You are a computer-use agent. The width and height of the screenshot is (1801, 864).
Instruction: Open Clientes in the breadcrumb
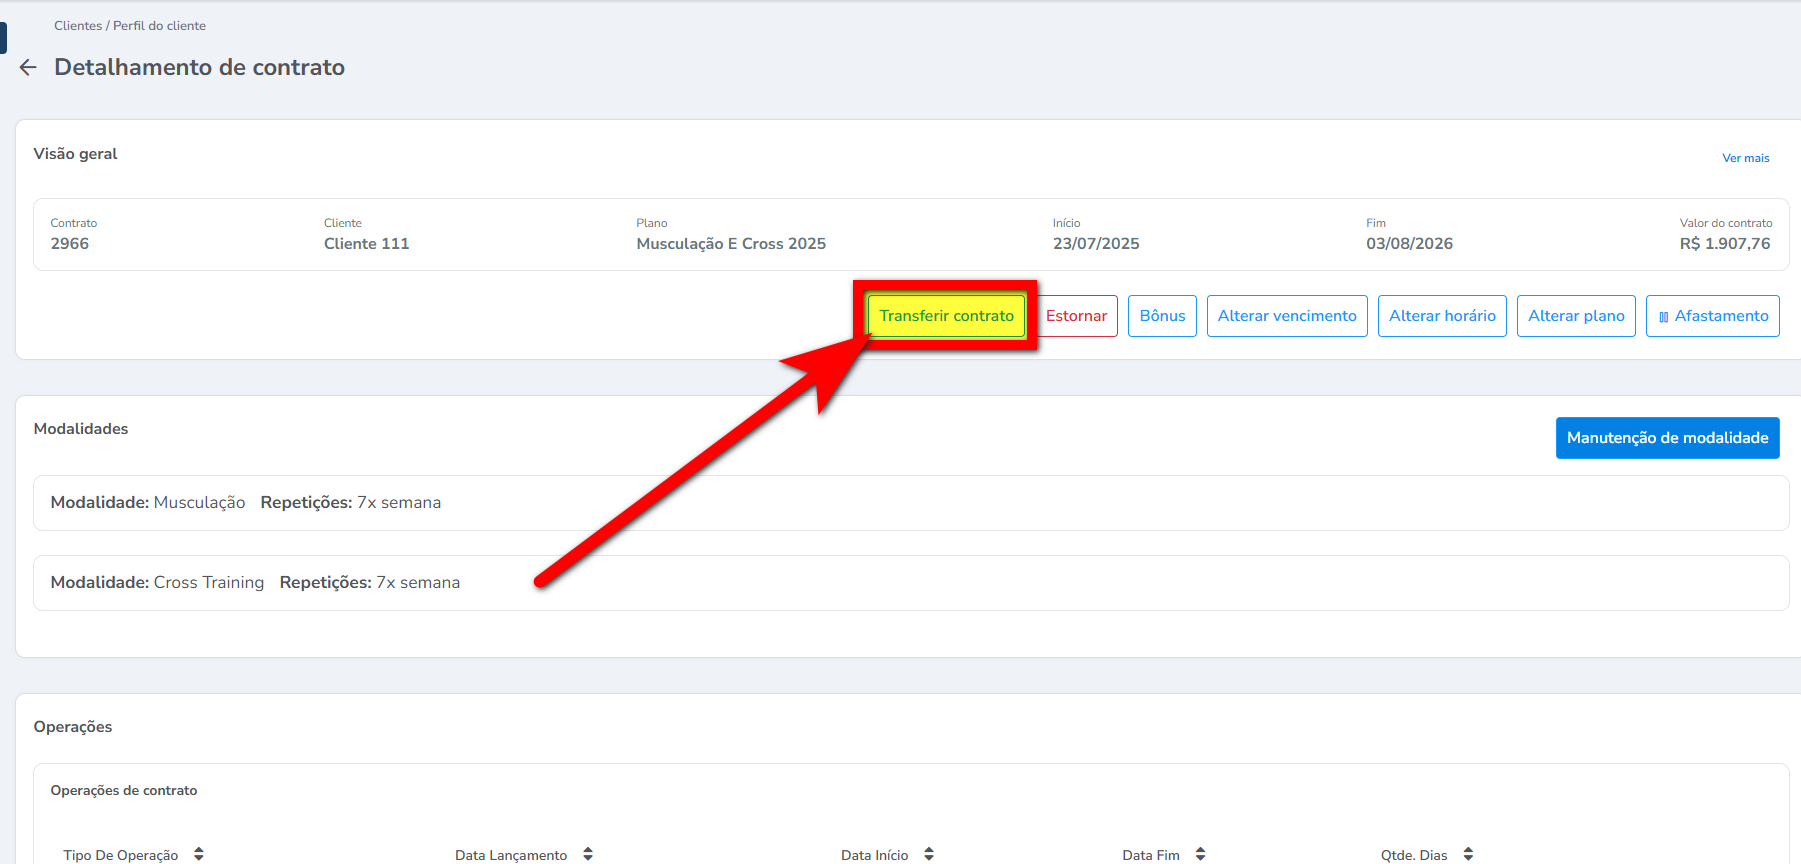click(78, 26)
